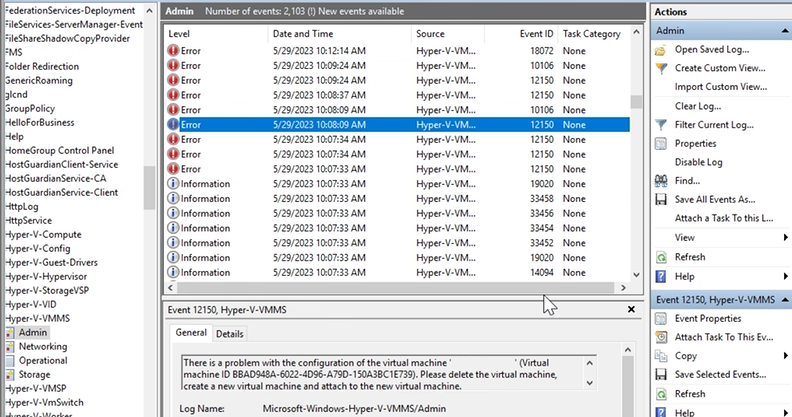Collapse the Event 12150 actions section
Image resolution: width=792 pixels, height=417 pixels.
point(785,300)
